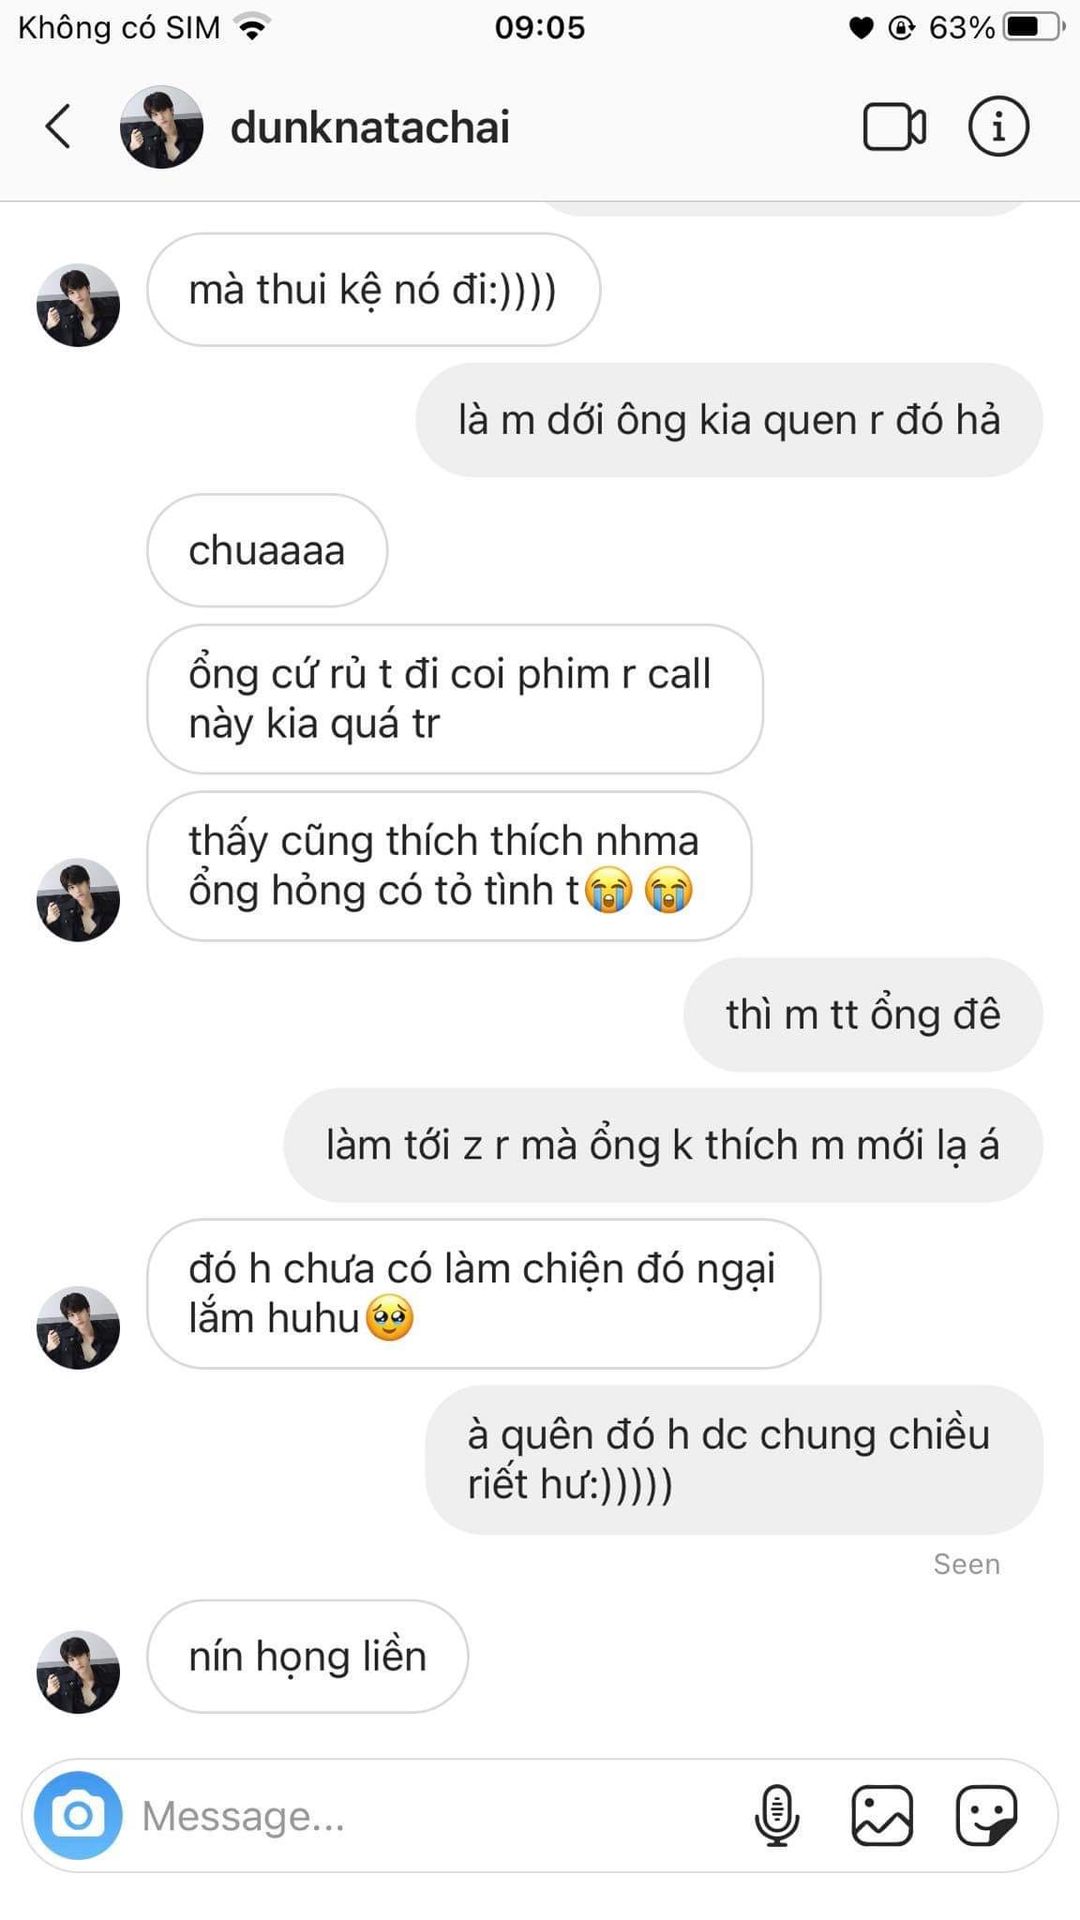1080x1920 pixels.
Task: Open conversation info details icon
Action: pyautogui.click(x=998, y=127)
